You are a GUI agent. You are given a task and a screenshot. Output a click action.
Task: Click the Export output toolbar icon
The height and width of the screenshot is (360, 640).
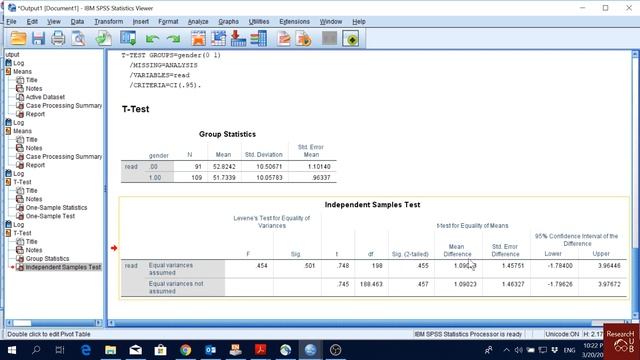104,39
